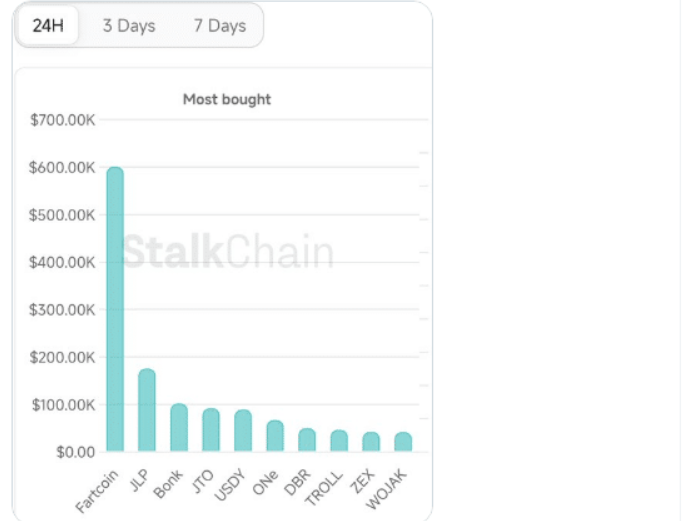Select the ZEX bar
Screen dimensions: 688x521
tap(371, 442)
